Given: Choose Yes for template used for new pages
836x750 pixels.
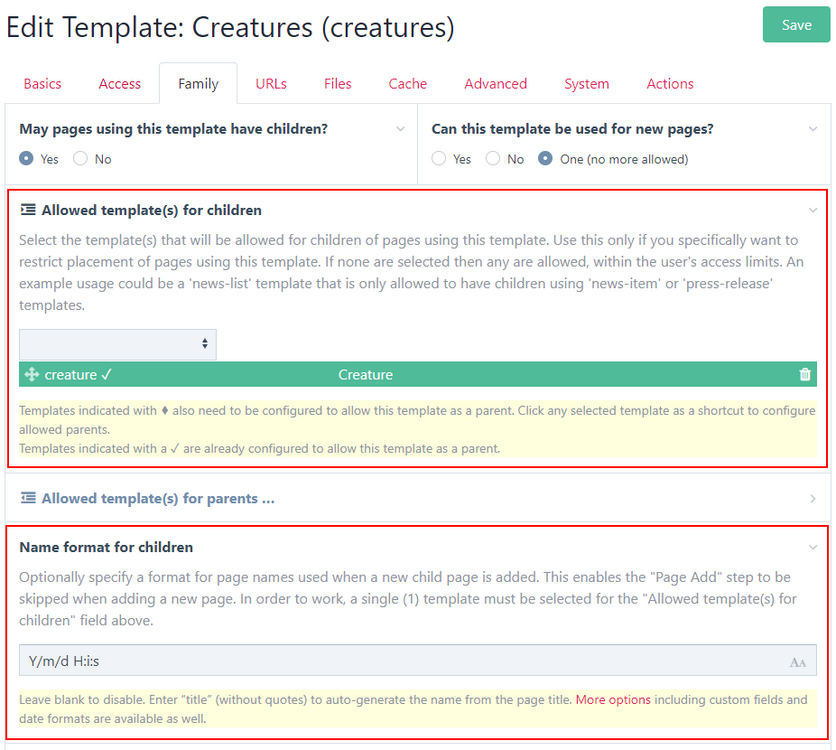Looking at the screenshot, I should [x=439, y=159].
